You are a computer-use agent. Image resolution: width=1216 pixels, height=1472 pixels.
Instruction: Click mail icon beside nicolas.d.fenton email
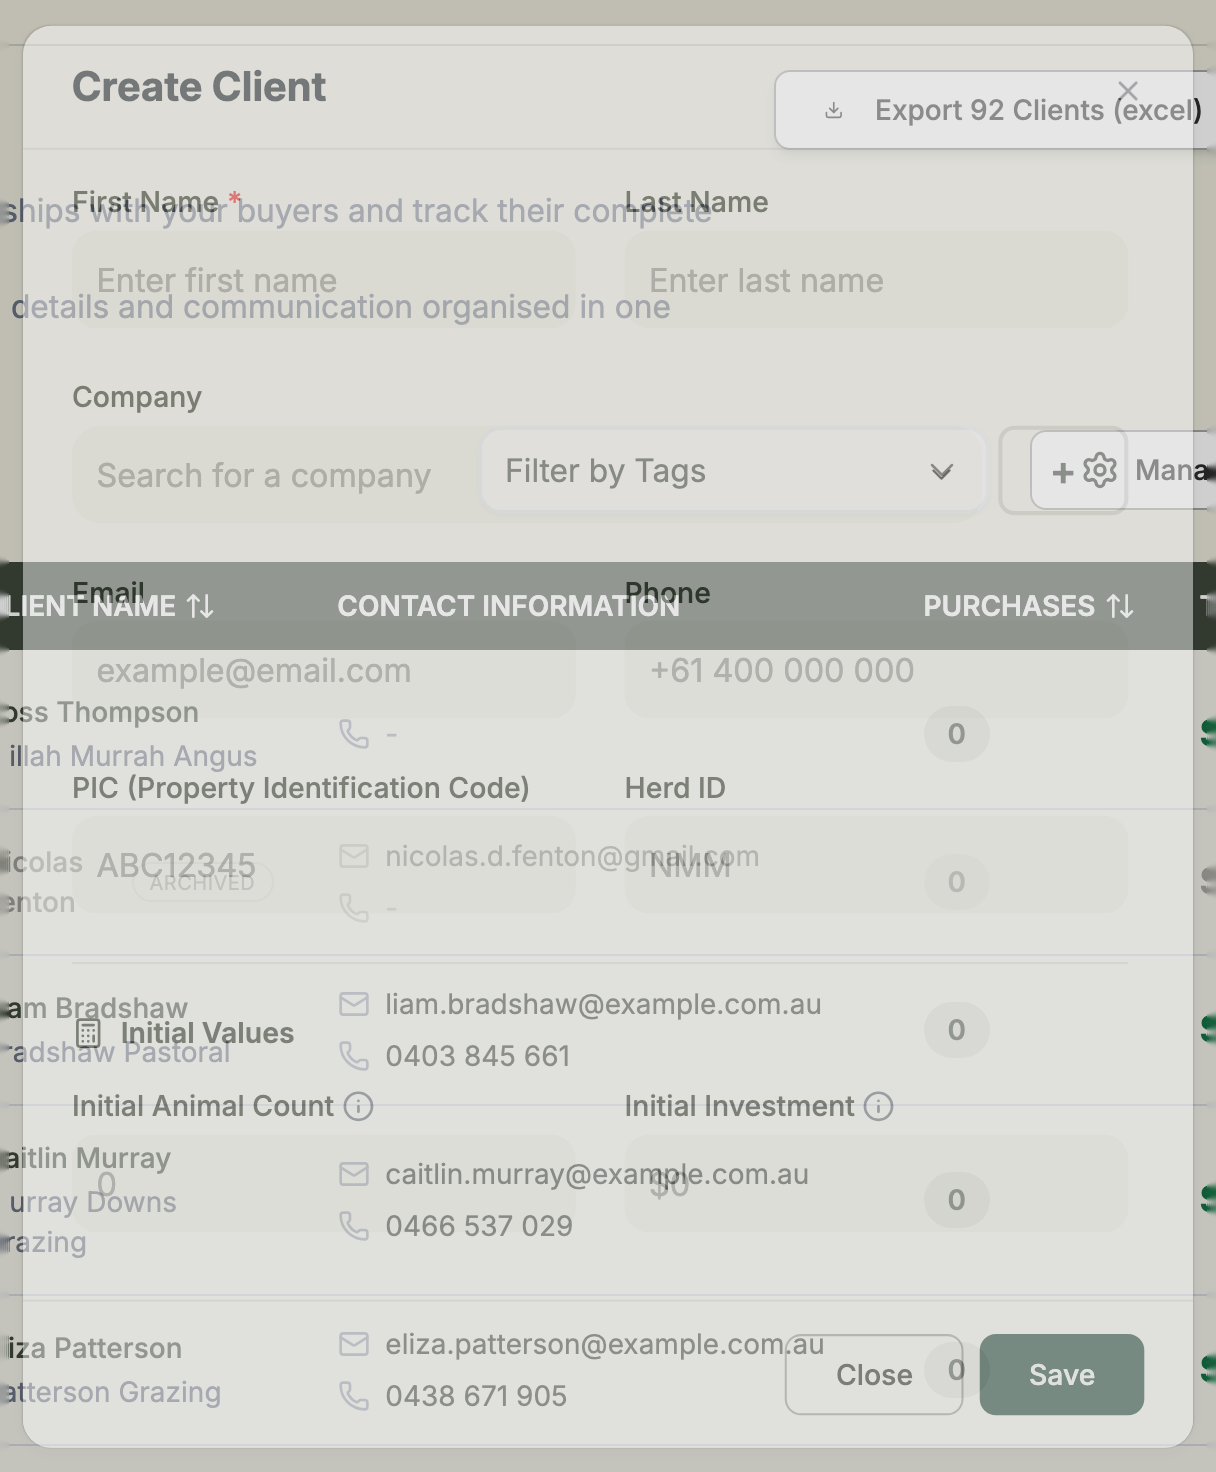354,856
